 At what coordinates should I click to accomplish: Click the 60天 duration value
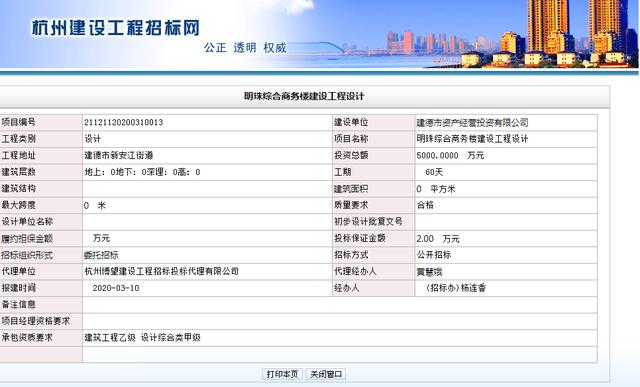(434, 172)
